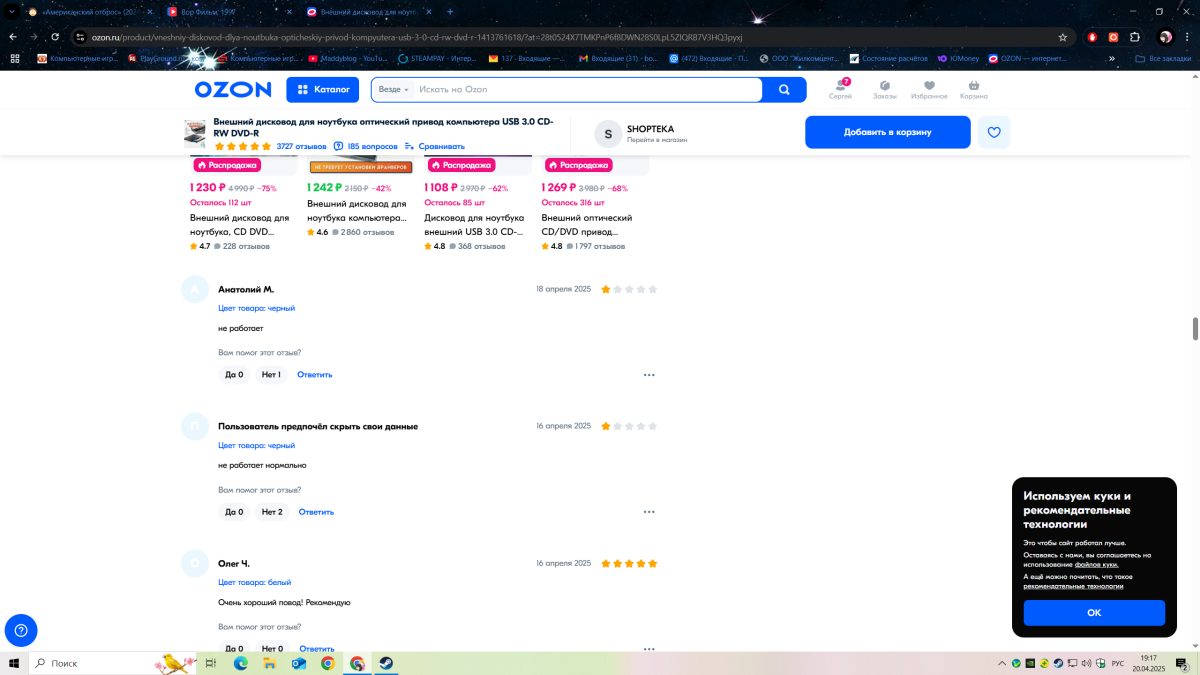This screenshot has width=1200, height=675.
Task: Open the Заказы orders icon
Action: coord(885,89)
